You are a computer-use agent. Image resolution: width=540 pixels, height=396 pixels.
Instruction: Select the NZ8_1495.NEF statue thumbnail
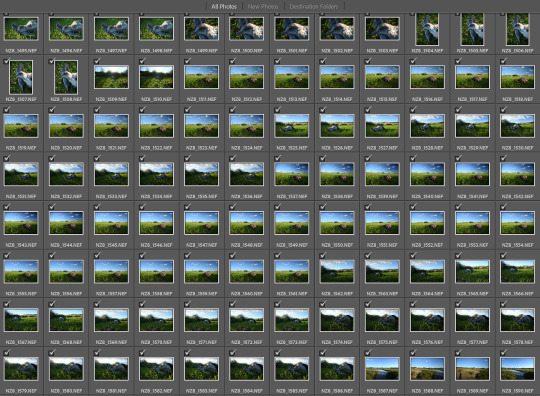21,29
